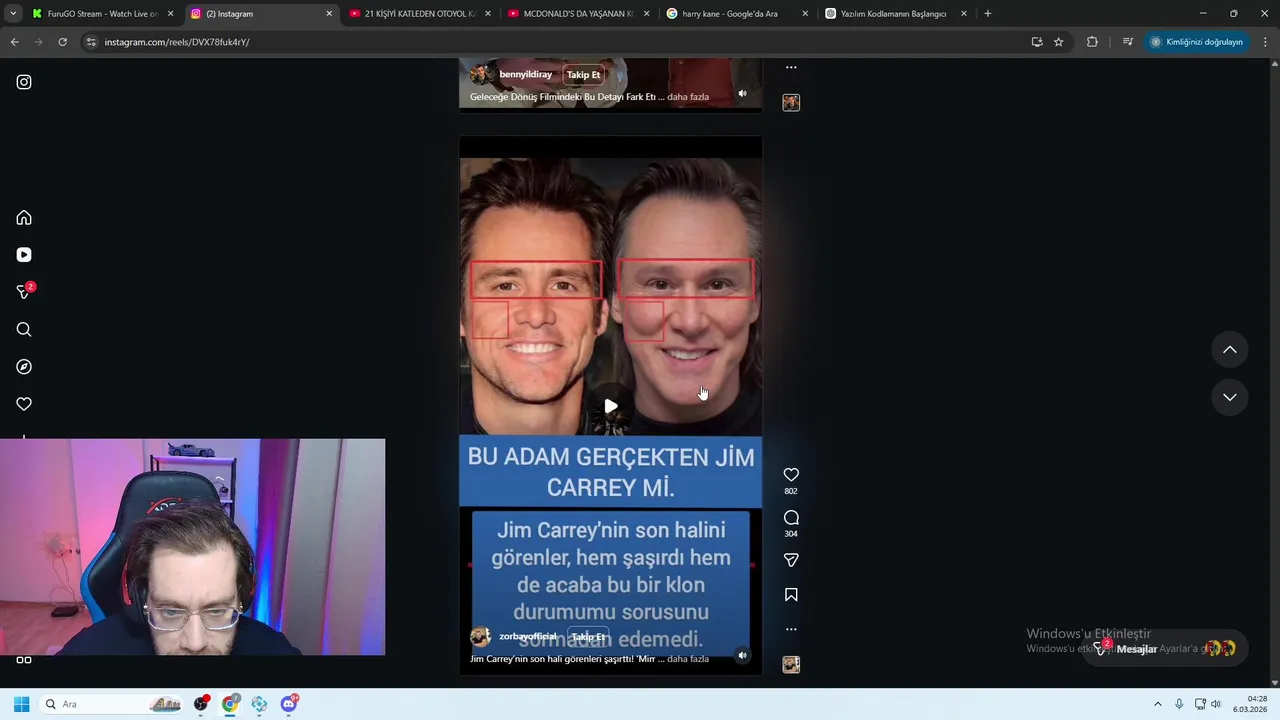Open comments on the Jim Carrey reel
The image size is (1280, 720).
[791, 518]
